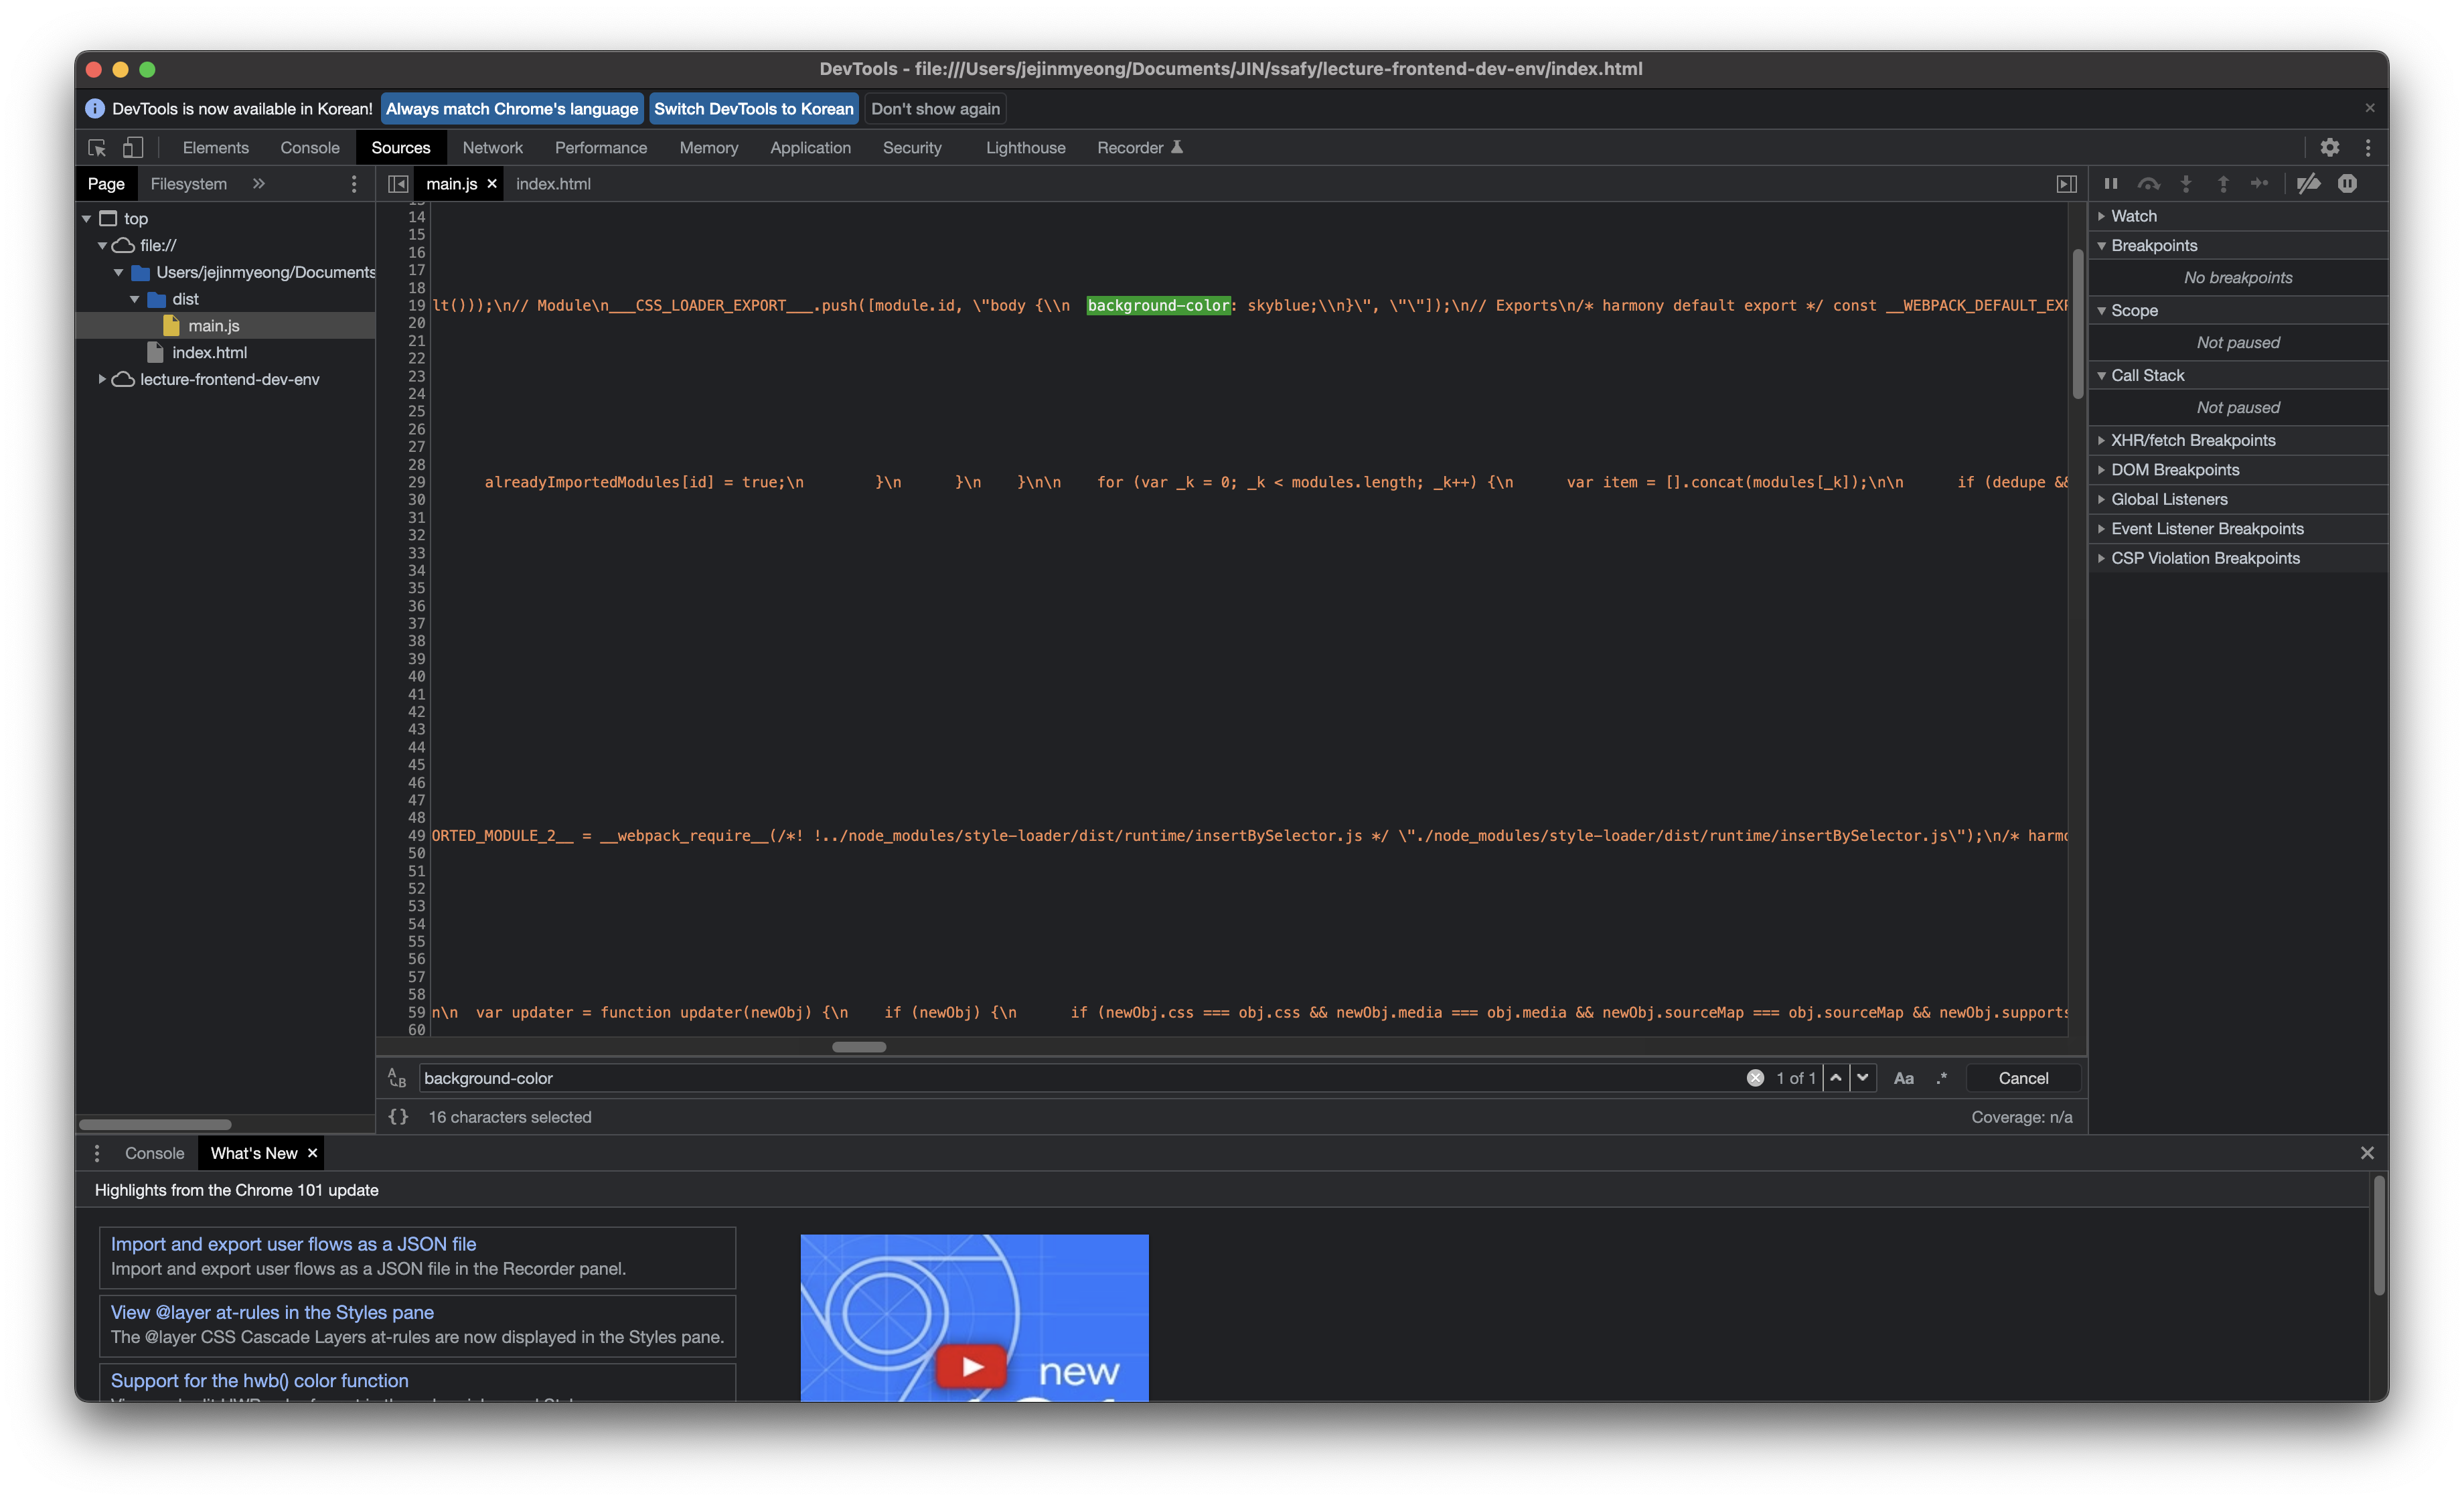Click the inspect element picker icon
The image size is (2464, 1501).
click(97, 148)
